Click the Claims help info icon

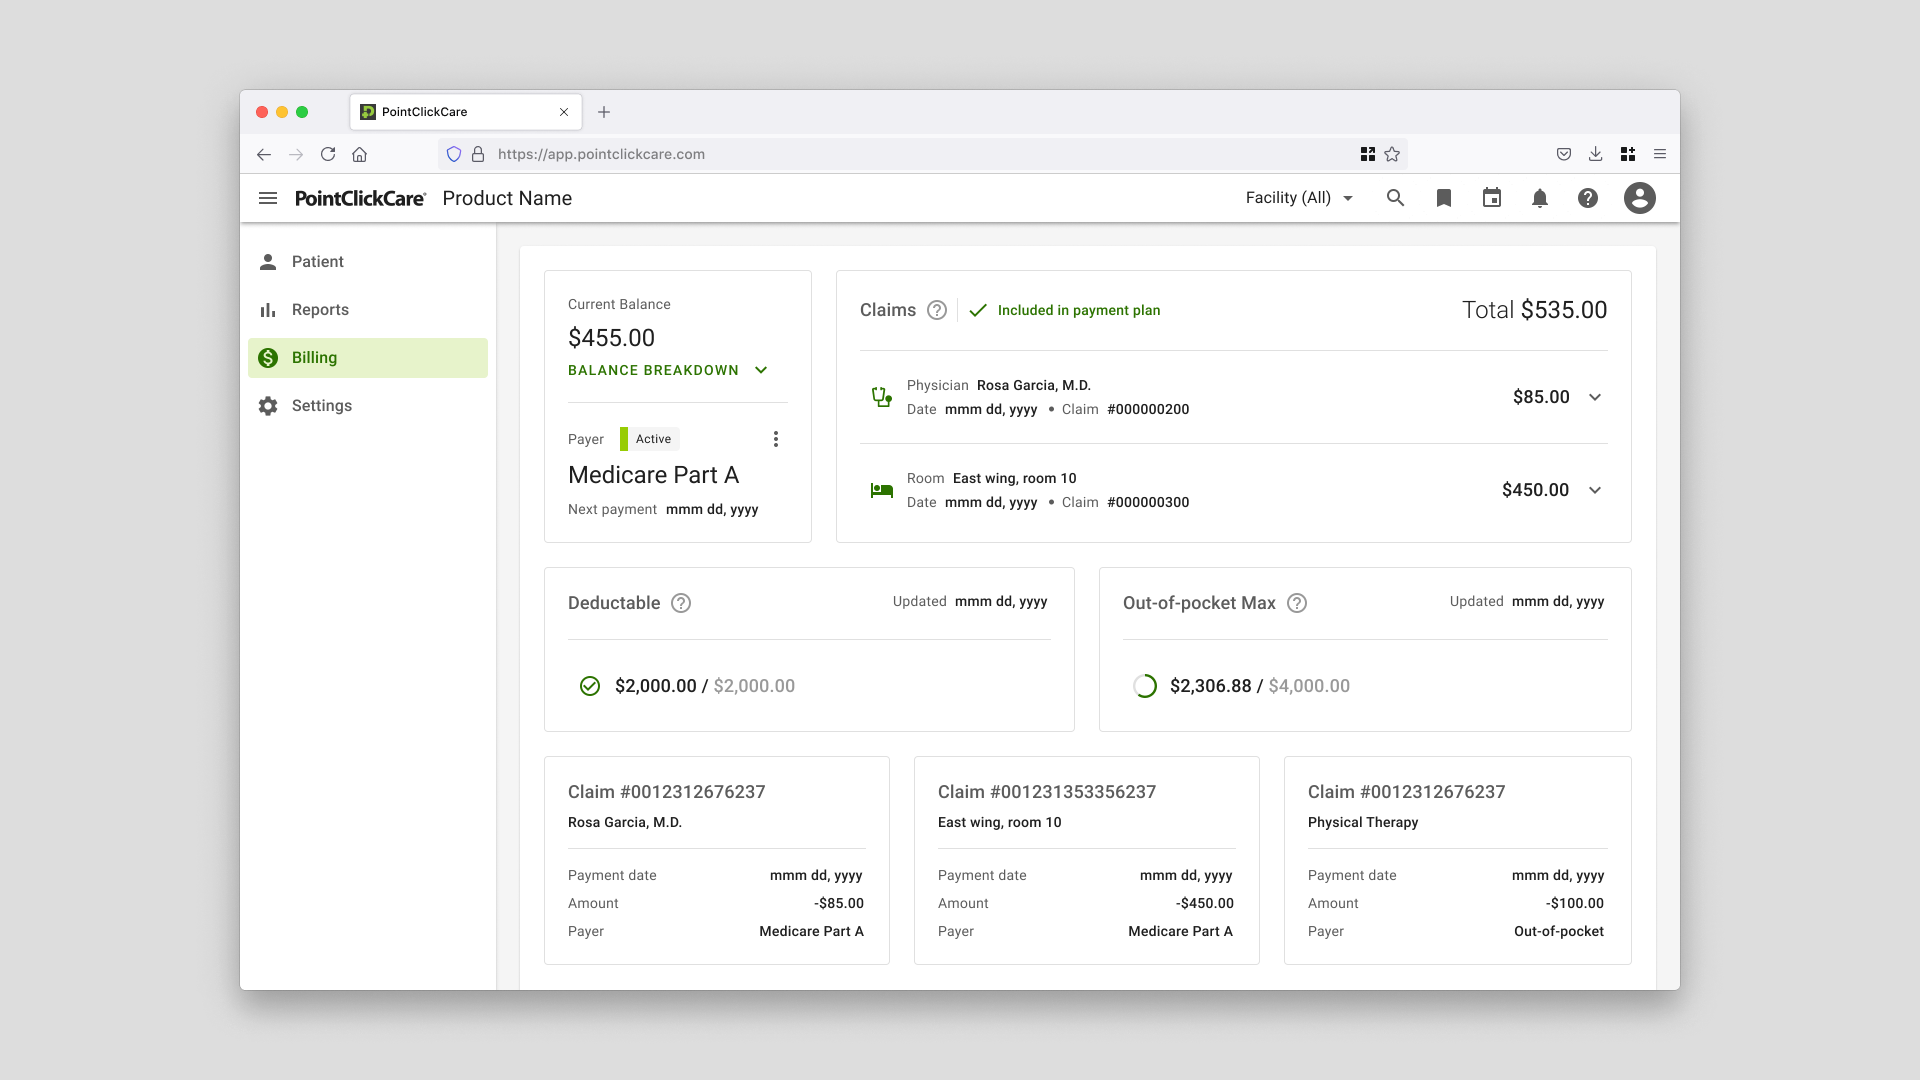click(936, 310)
